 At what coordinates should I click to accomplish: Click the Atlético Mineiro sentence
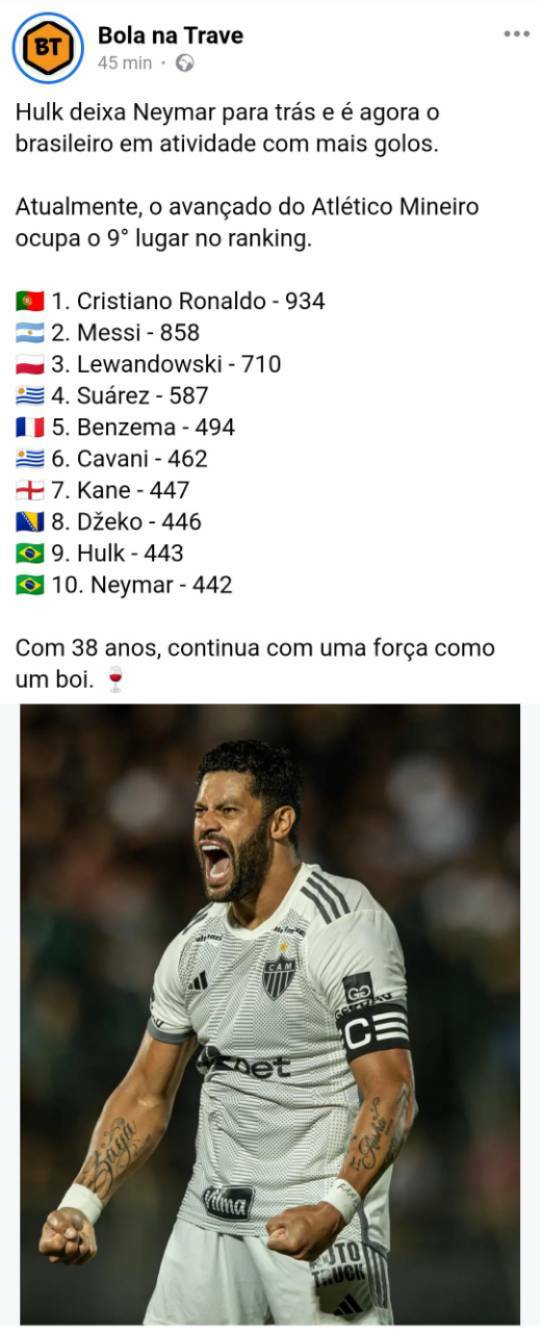[x=247, y=223]
